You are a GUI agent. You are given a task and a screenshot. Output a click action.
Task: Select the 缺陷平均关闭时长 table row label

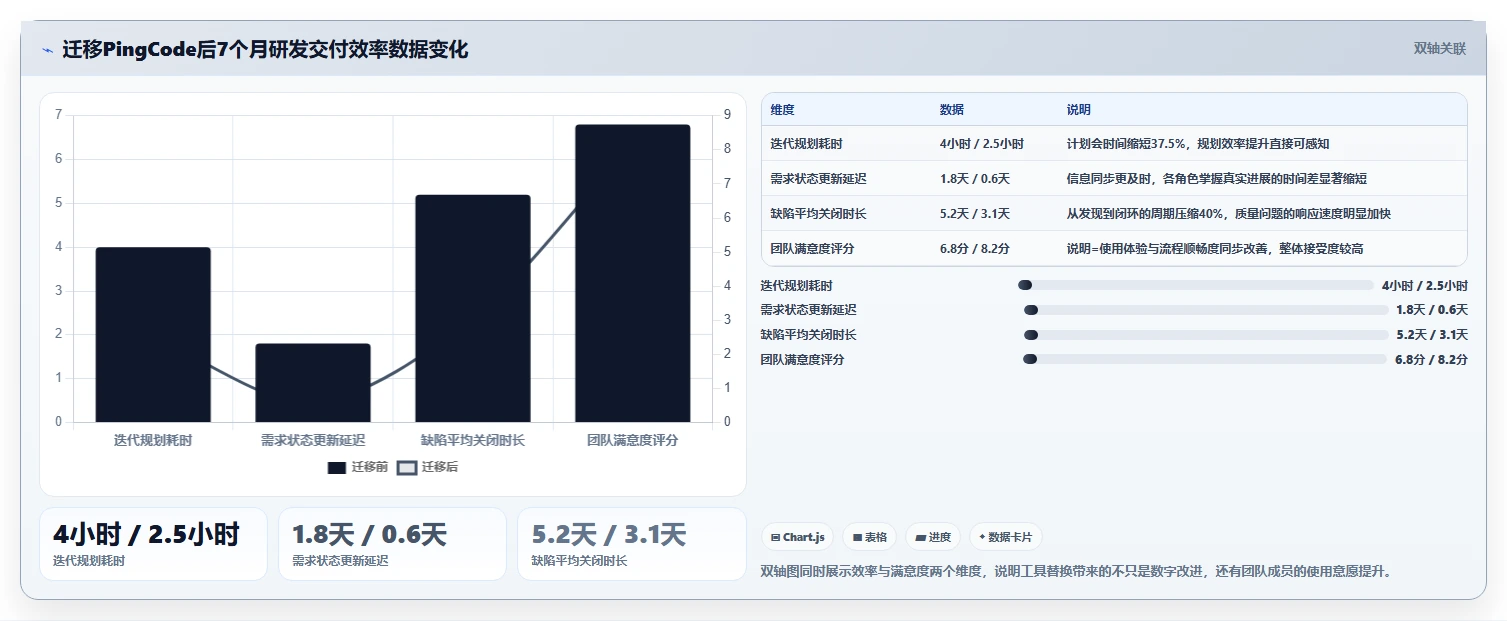click(x=818, y=214)
